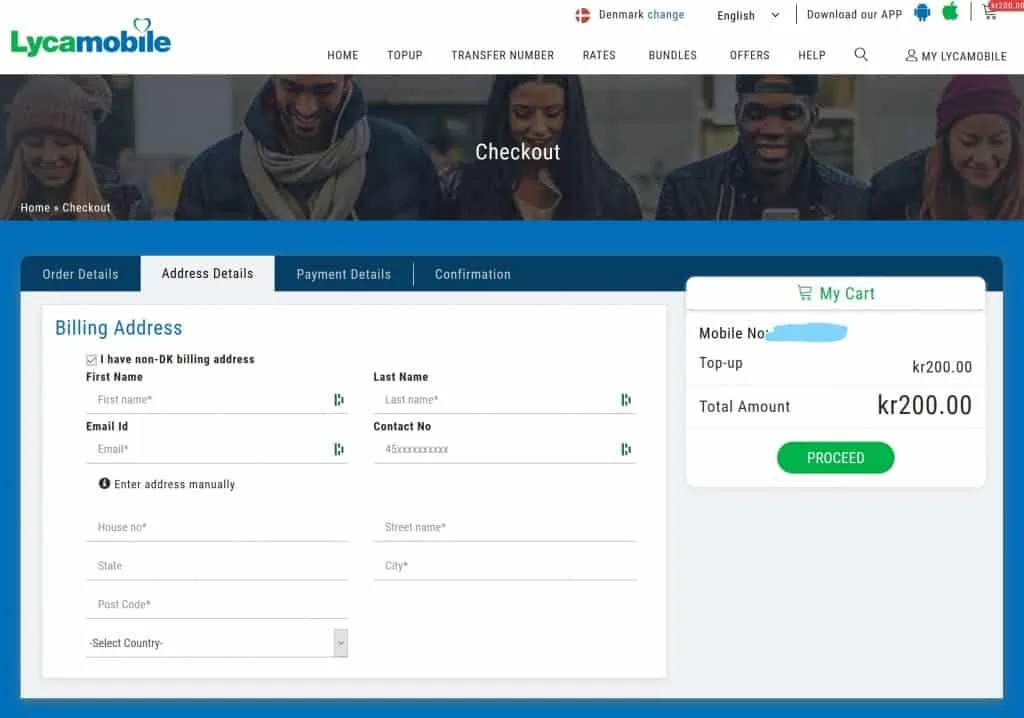Click the Apple app download icon
This screenshot has width=1024, height=718.
click(x=950, y=12)
